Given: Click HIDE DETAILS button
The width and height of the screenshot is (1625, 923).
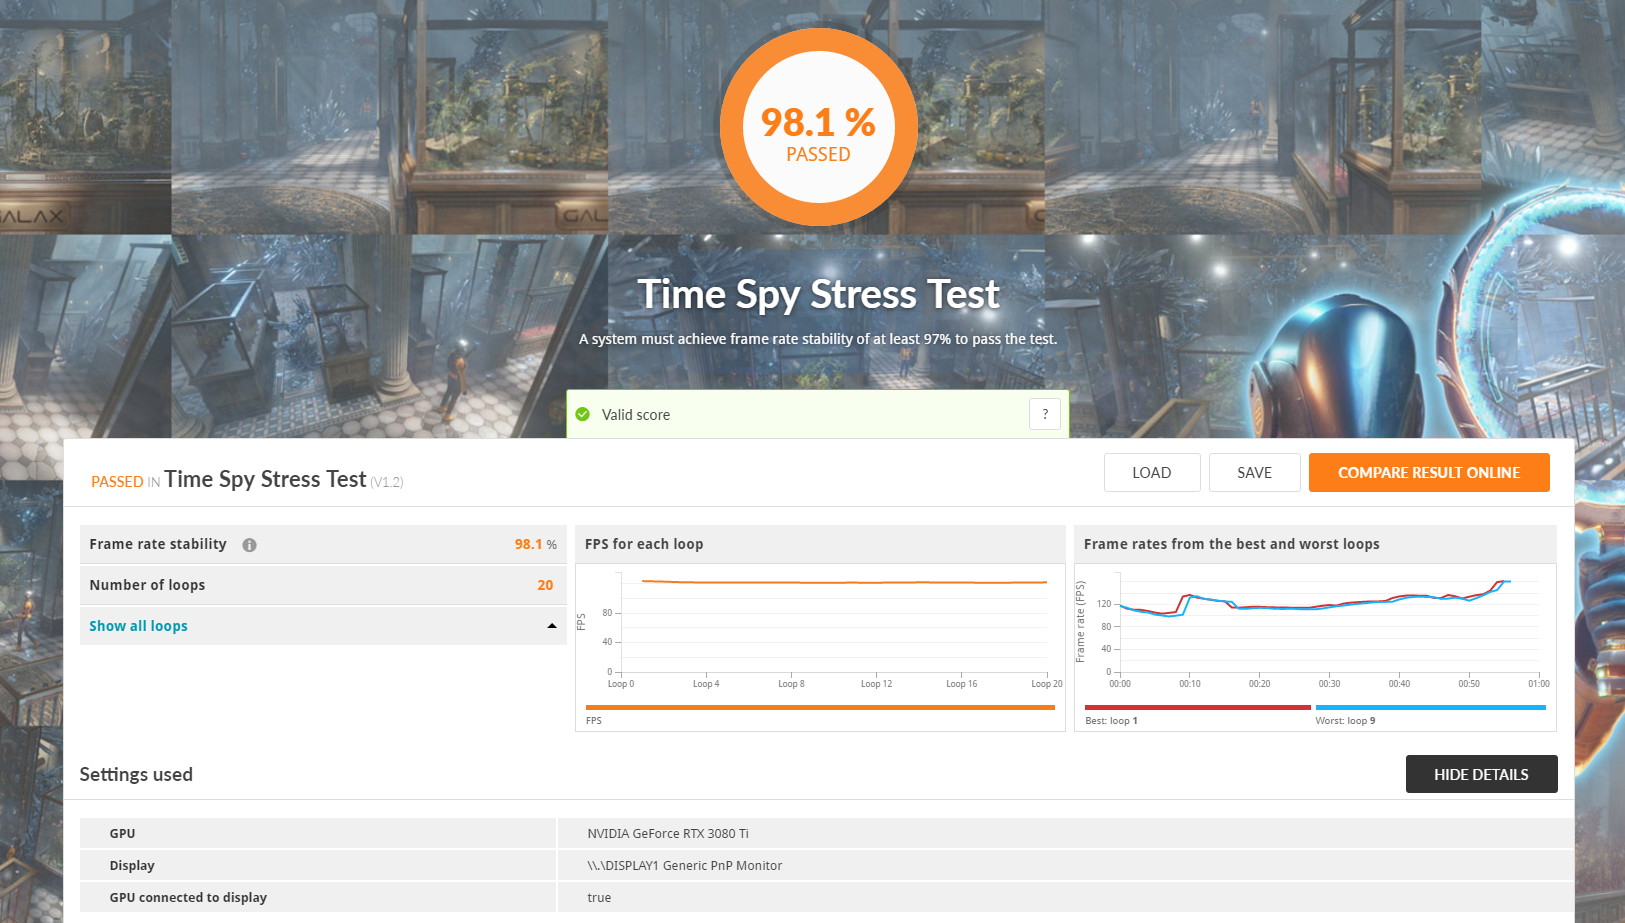Looking at the screenshot, I should pyautogui.click(x=1481, y=774).
